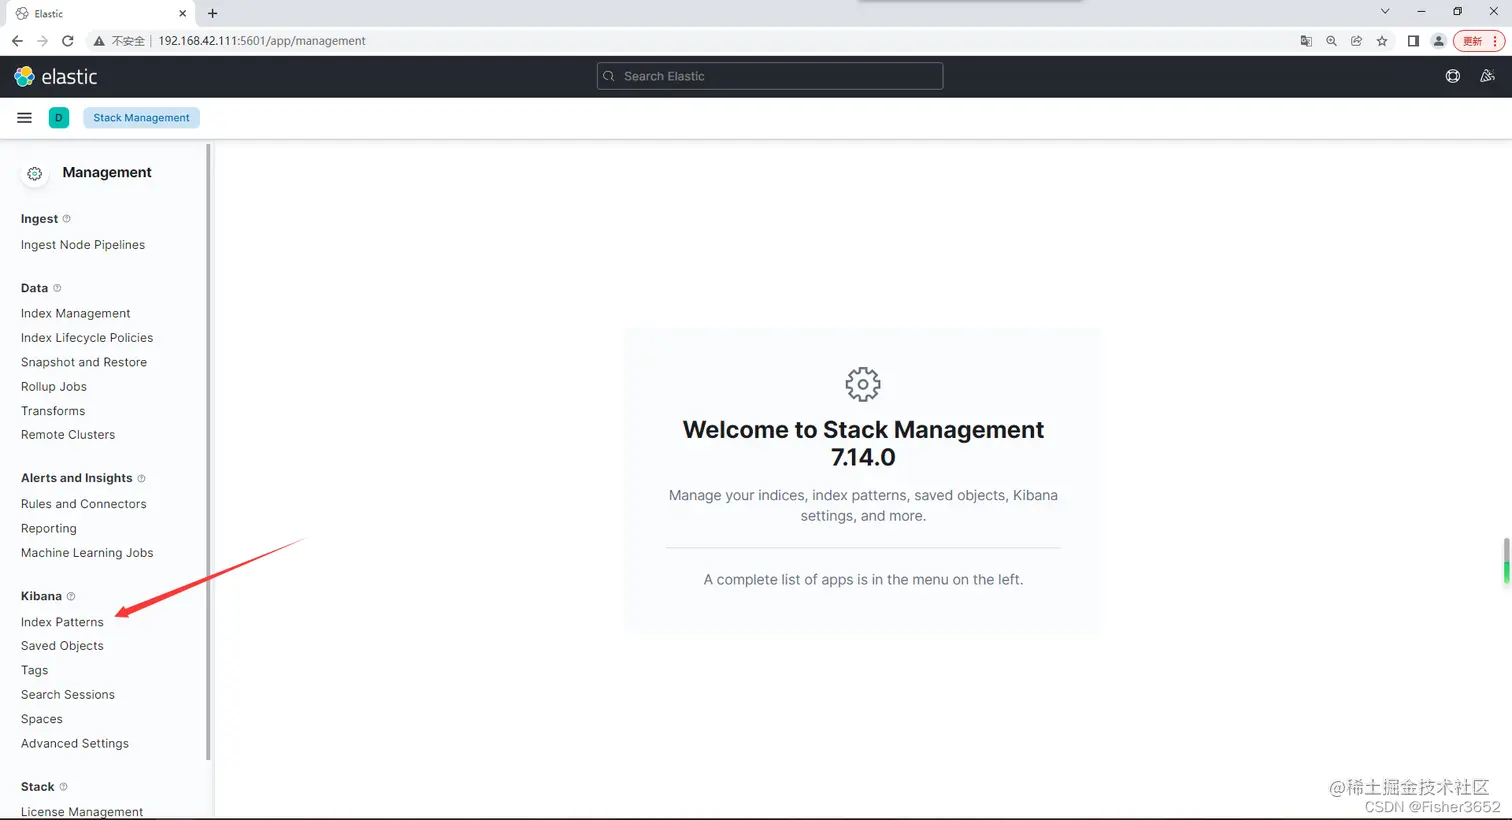
Task: Click the Elastic browser tab title
Action: (49, 13)
